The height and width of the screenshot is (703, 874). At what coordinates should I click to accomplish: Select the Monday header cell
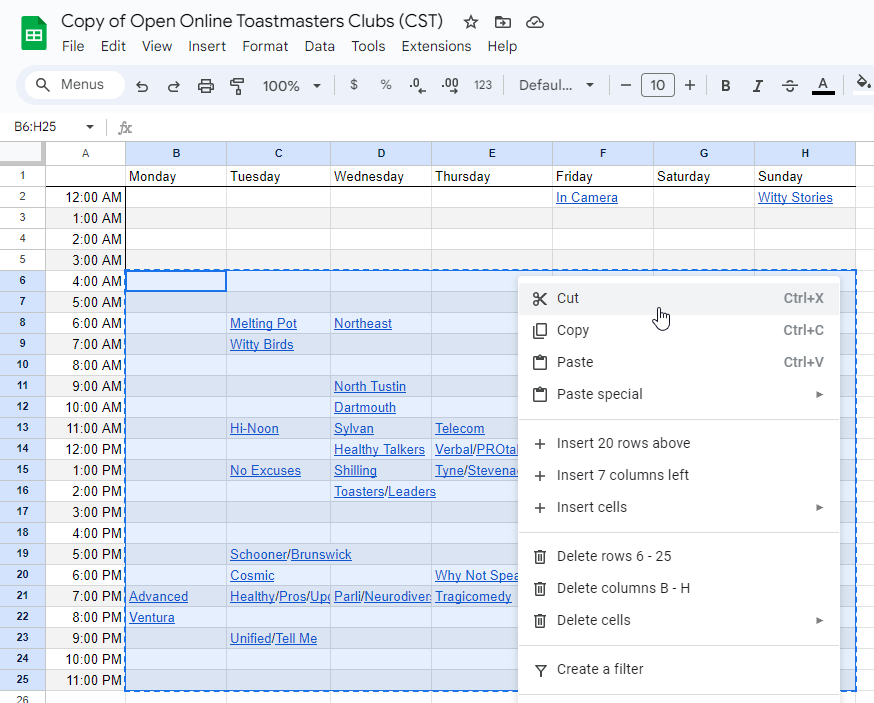176,176
